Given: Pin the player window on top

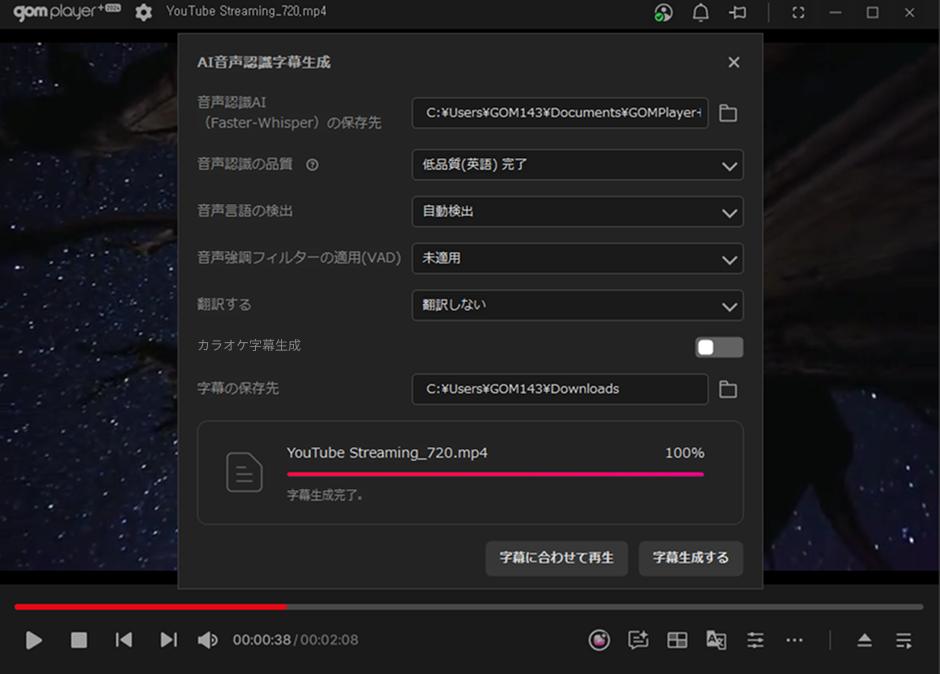Looking at the screenshot, I should [738, 13].
